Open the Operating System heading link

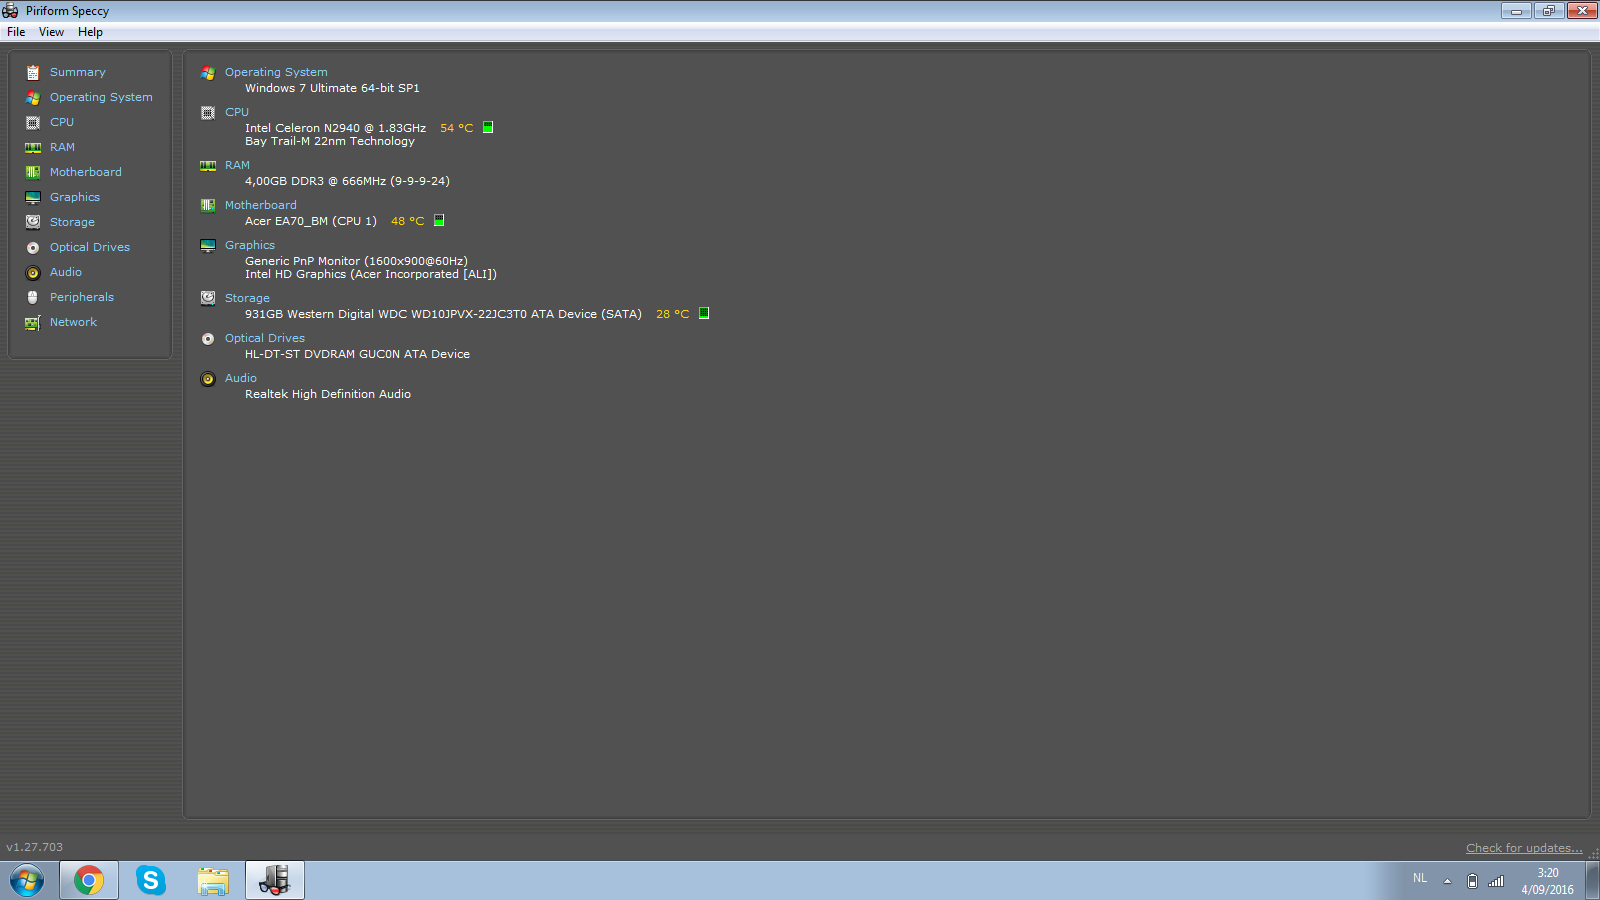[x=276, y=72]
